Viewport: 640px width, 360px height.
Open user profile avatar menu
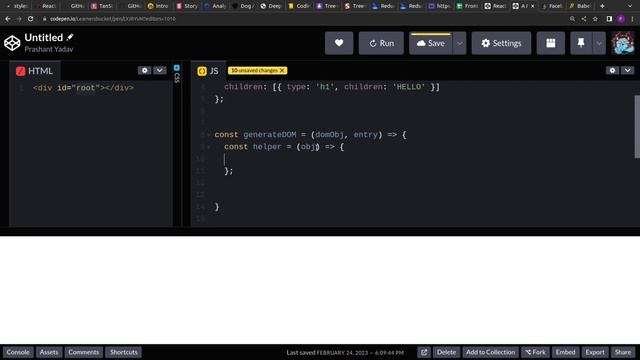[x=623, y=43]
